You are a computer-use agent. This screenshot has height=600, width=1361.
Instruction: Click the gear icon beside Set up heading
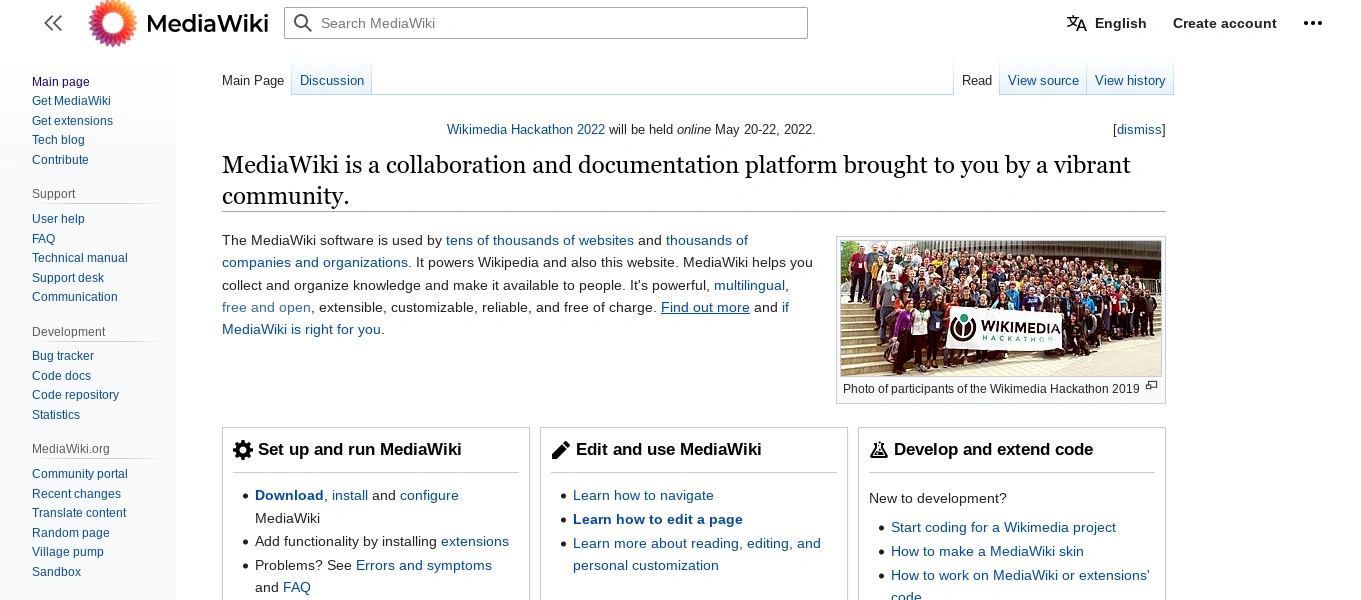243,450
